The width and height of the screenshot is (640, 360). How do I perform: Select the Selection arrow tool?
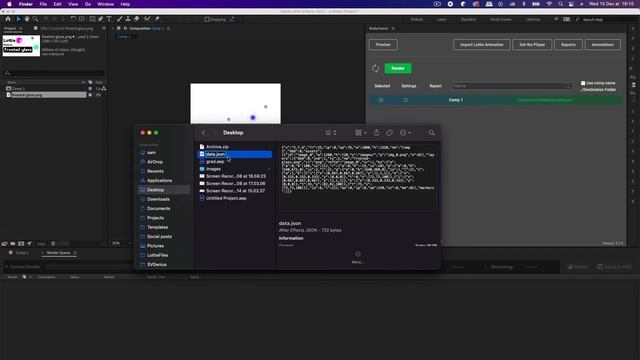tap(18, 19)
